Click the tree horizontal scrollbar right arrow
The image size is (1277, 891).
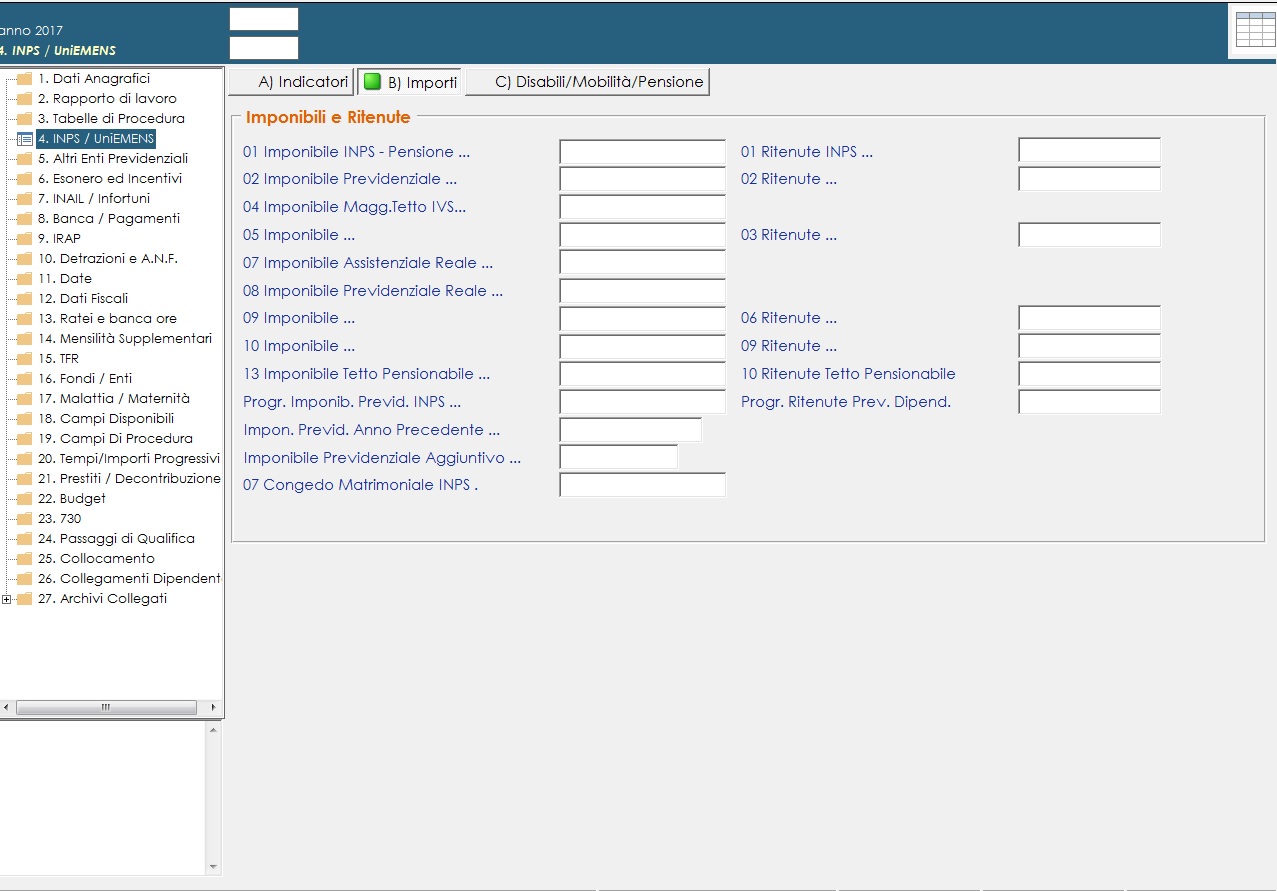(212, 707)
